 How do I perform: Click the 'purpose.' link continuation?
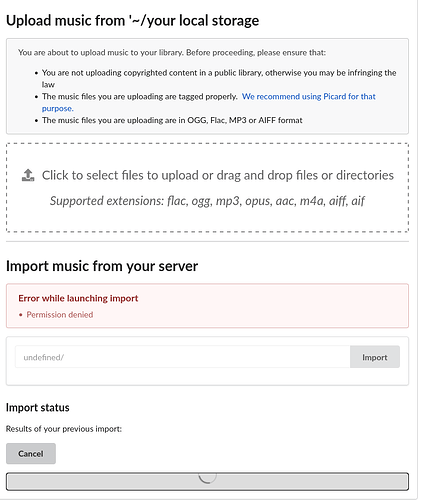[58, 109]
